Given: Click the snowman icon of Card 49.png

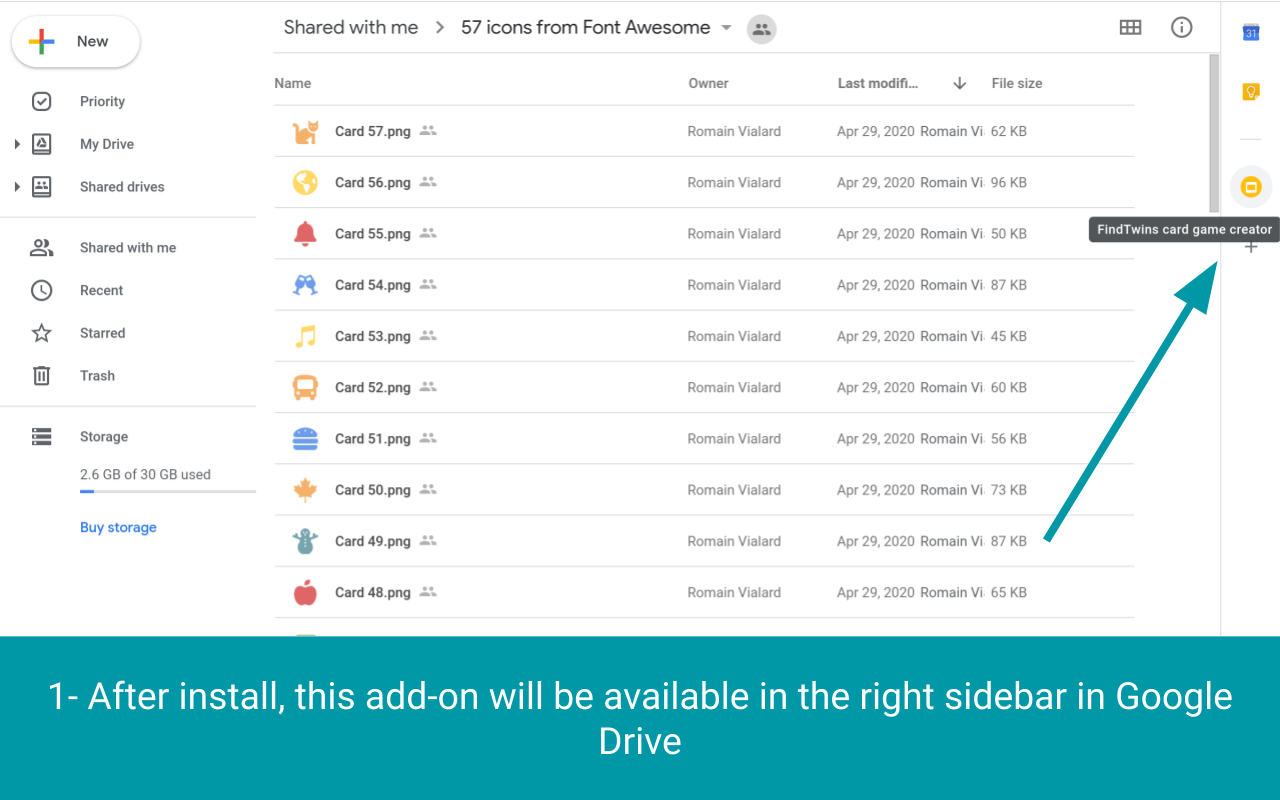Looking at the screenshot, I should click(305, 541).
